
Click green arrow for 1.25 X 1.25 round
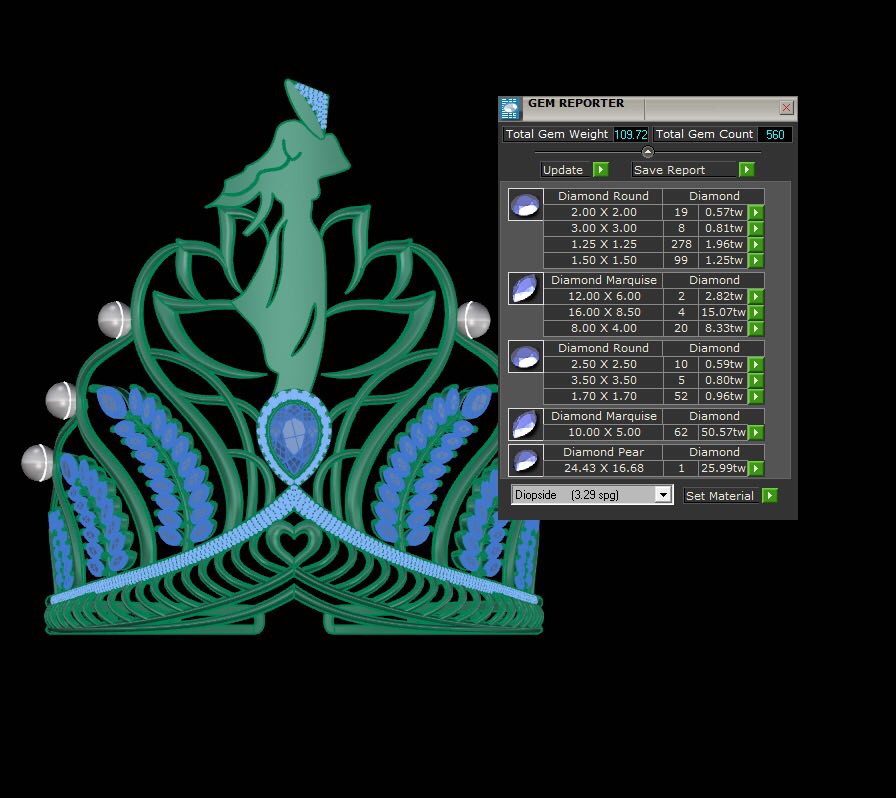pyautogui.click(x=756, y=245)
